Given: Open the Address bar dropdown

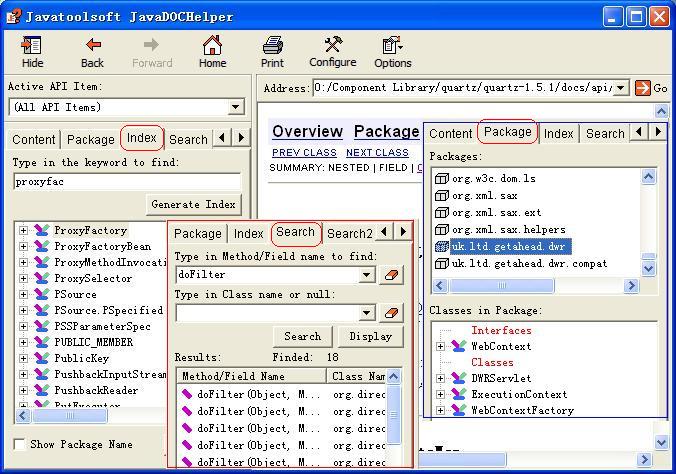Looking at the screenshot, I should point(621,88).
